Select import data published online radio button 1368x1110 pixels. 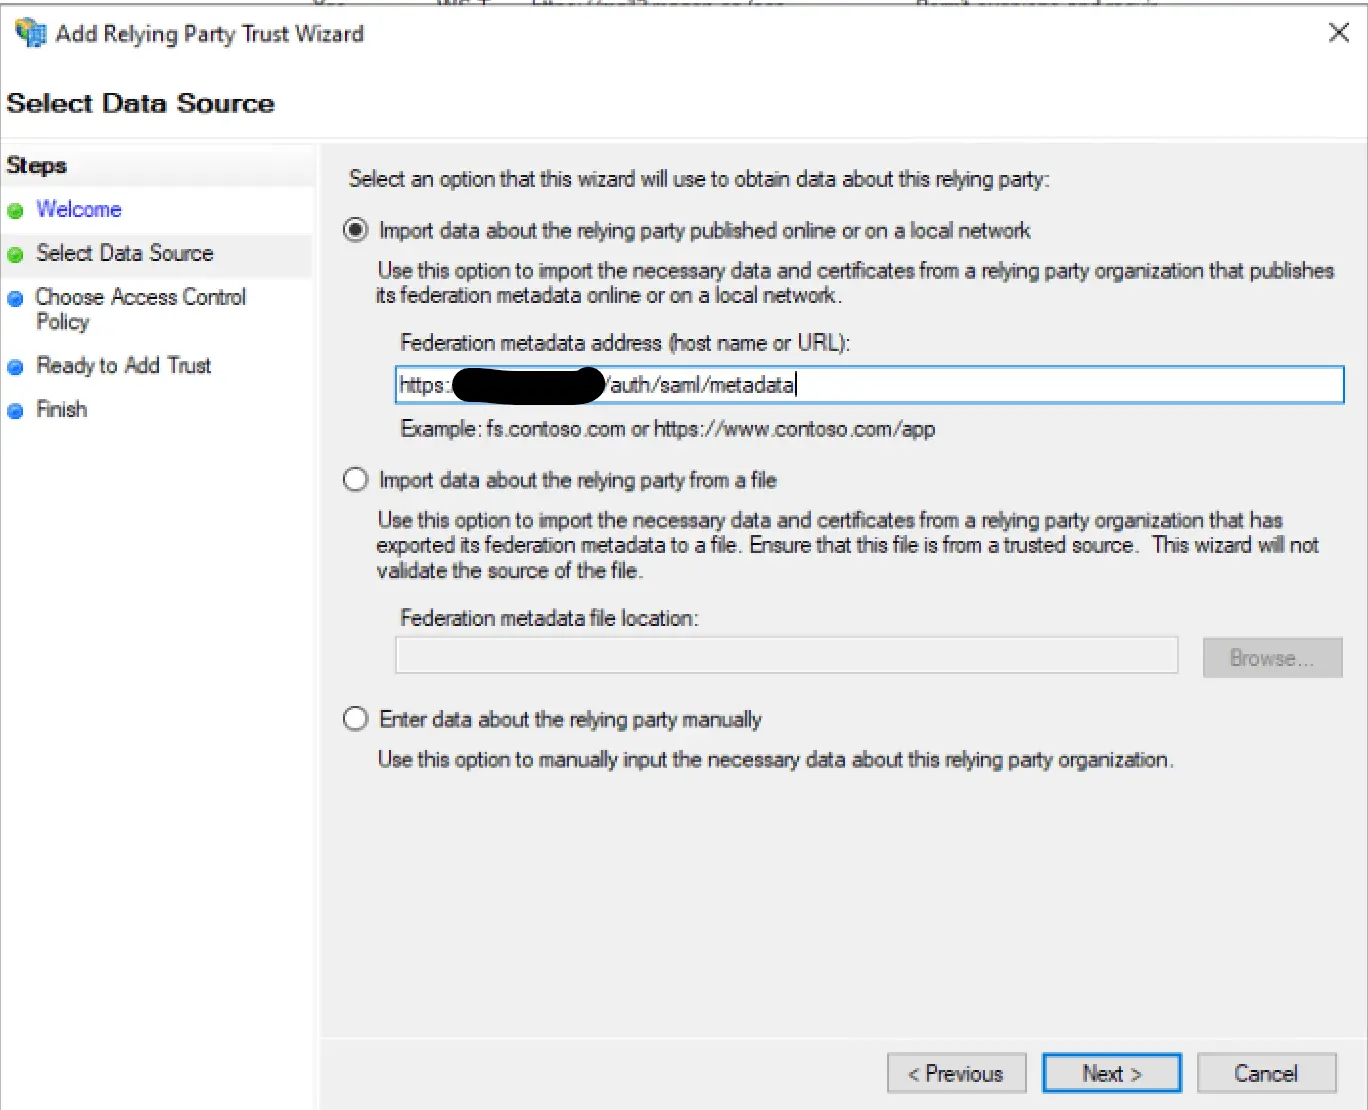point(355,230)
